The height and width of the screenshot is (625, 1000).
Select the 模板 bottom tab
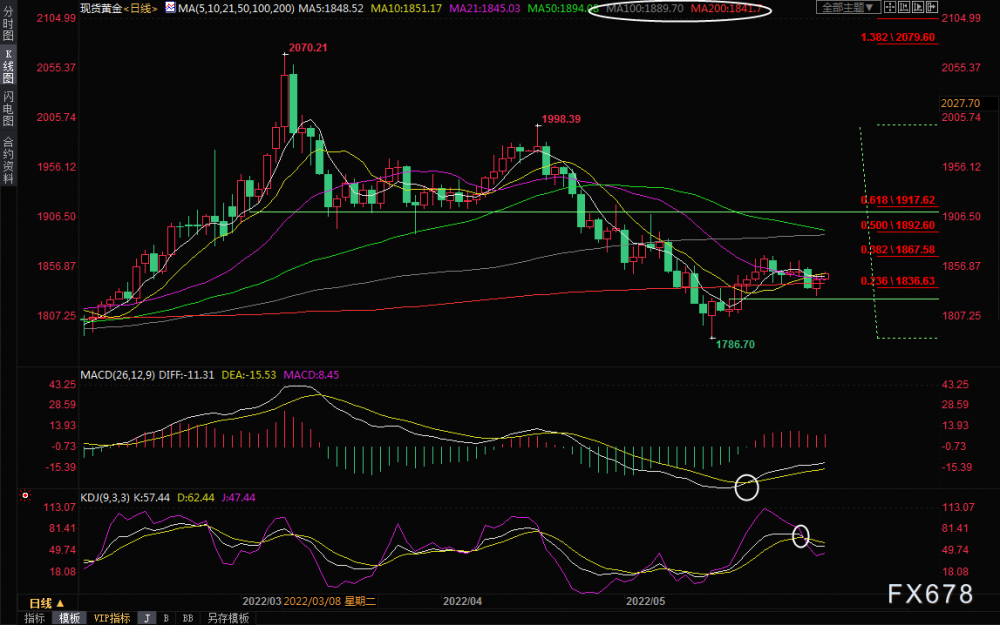(x=70, y=618)
